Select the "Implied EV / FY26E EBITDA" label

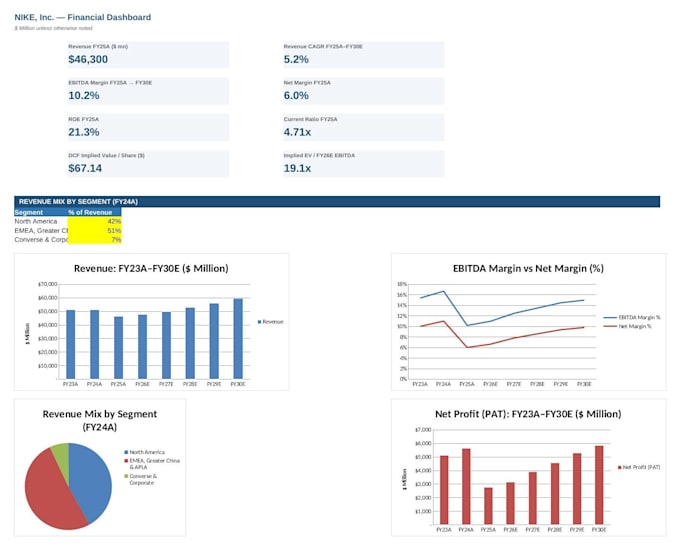pyautogui.click(x=319, y=155)
